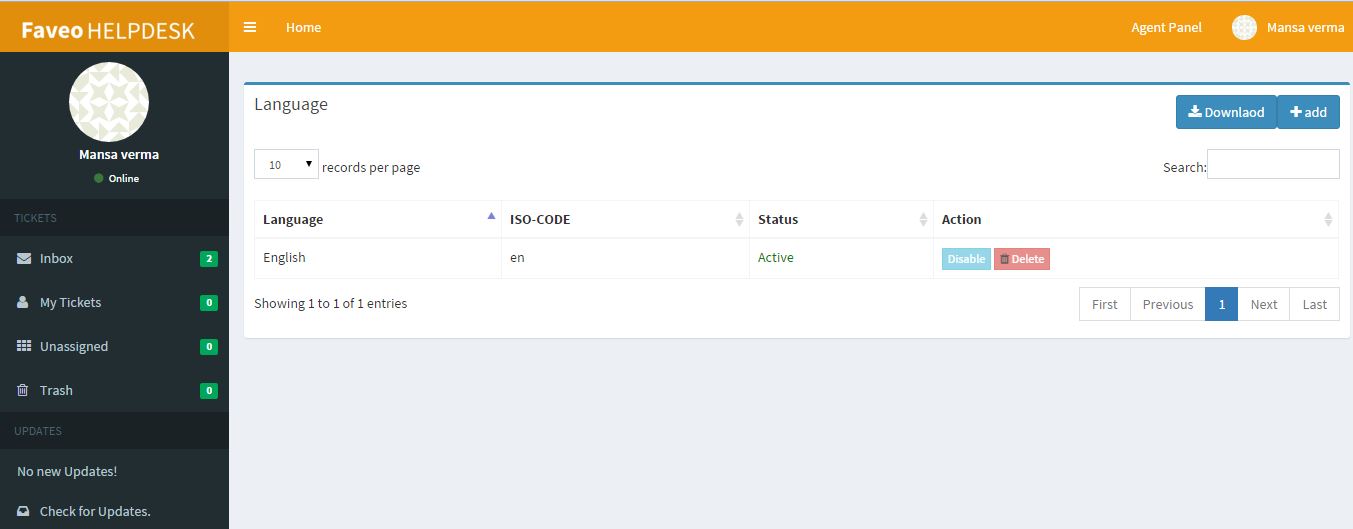Open the records per page dropdown
This screenshot has height=529, width=1353.
[x=286, y=165]
